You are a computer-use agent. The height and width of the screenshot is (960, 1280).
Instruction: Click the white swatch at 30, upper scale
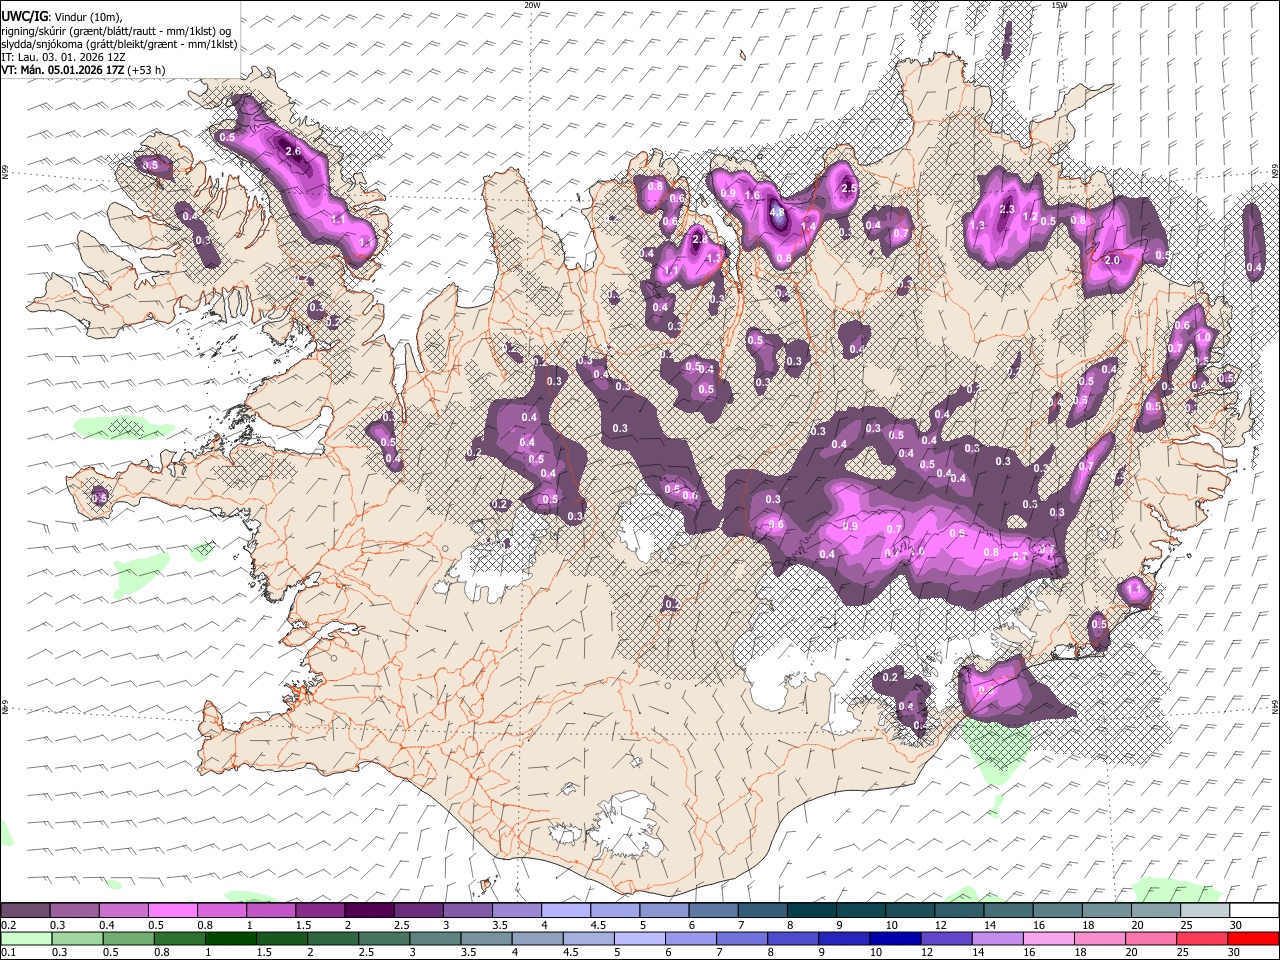click(x=1254, y=911)
